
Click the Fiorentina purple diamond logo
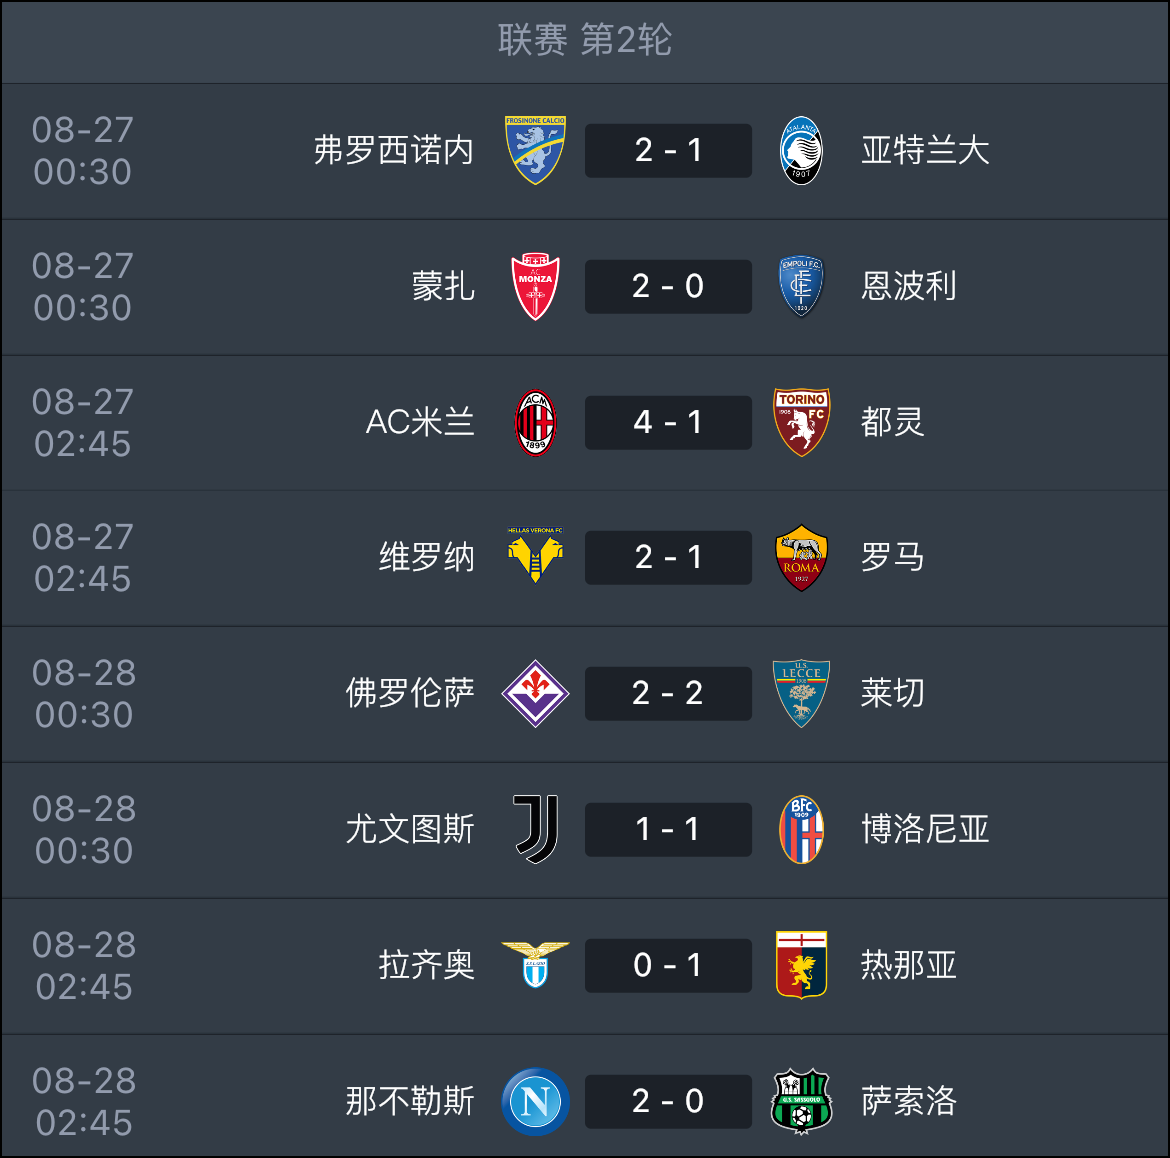tap(535, 693)
